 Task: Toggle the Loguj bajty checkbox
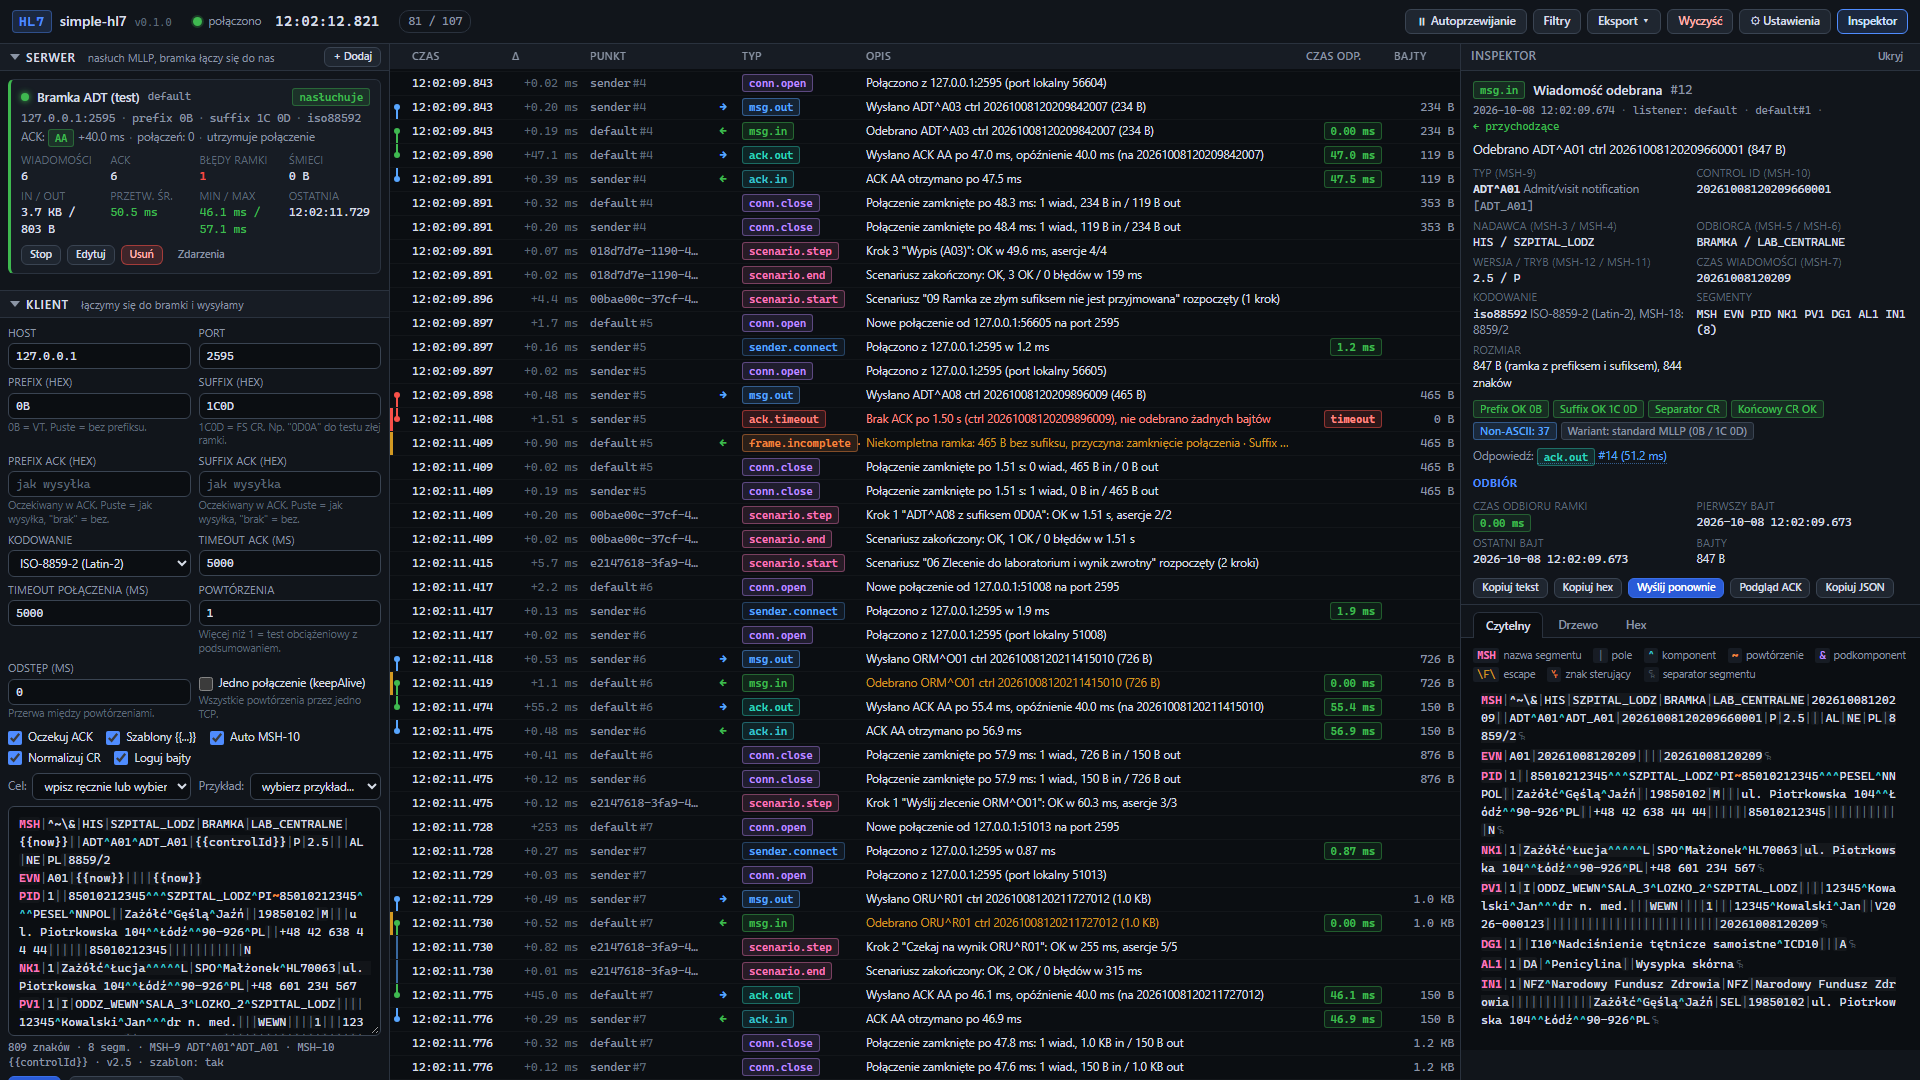[121, 759]
